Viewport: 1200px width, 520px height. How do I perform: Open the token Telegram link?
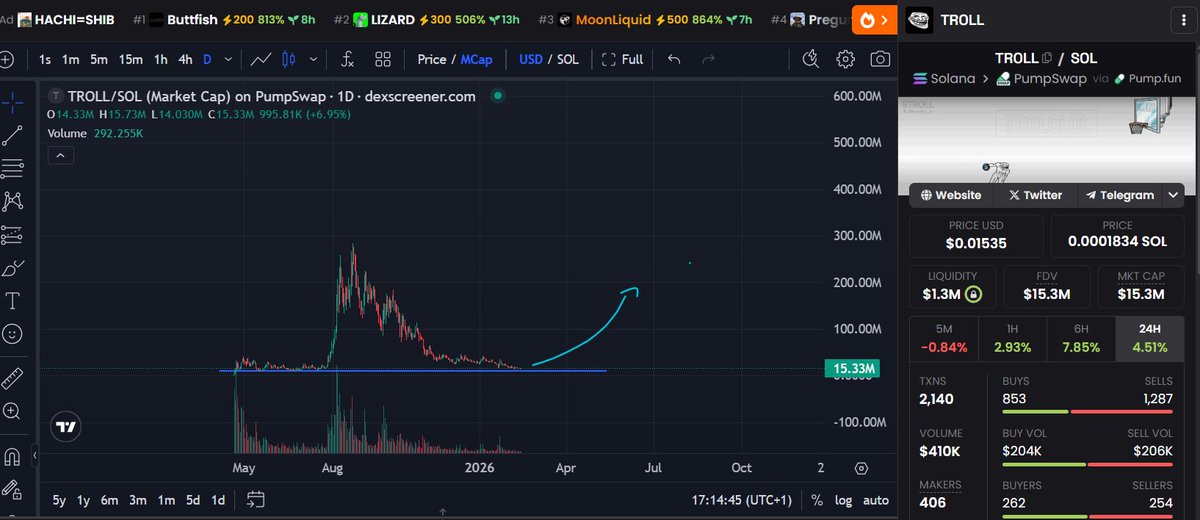pos(1120,195)
